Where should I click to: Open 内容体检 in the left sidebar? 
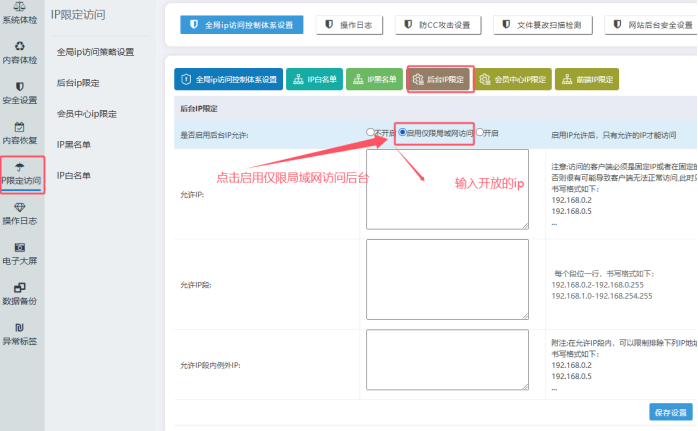coord(21,53)
